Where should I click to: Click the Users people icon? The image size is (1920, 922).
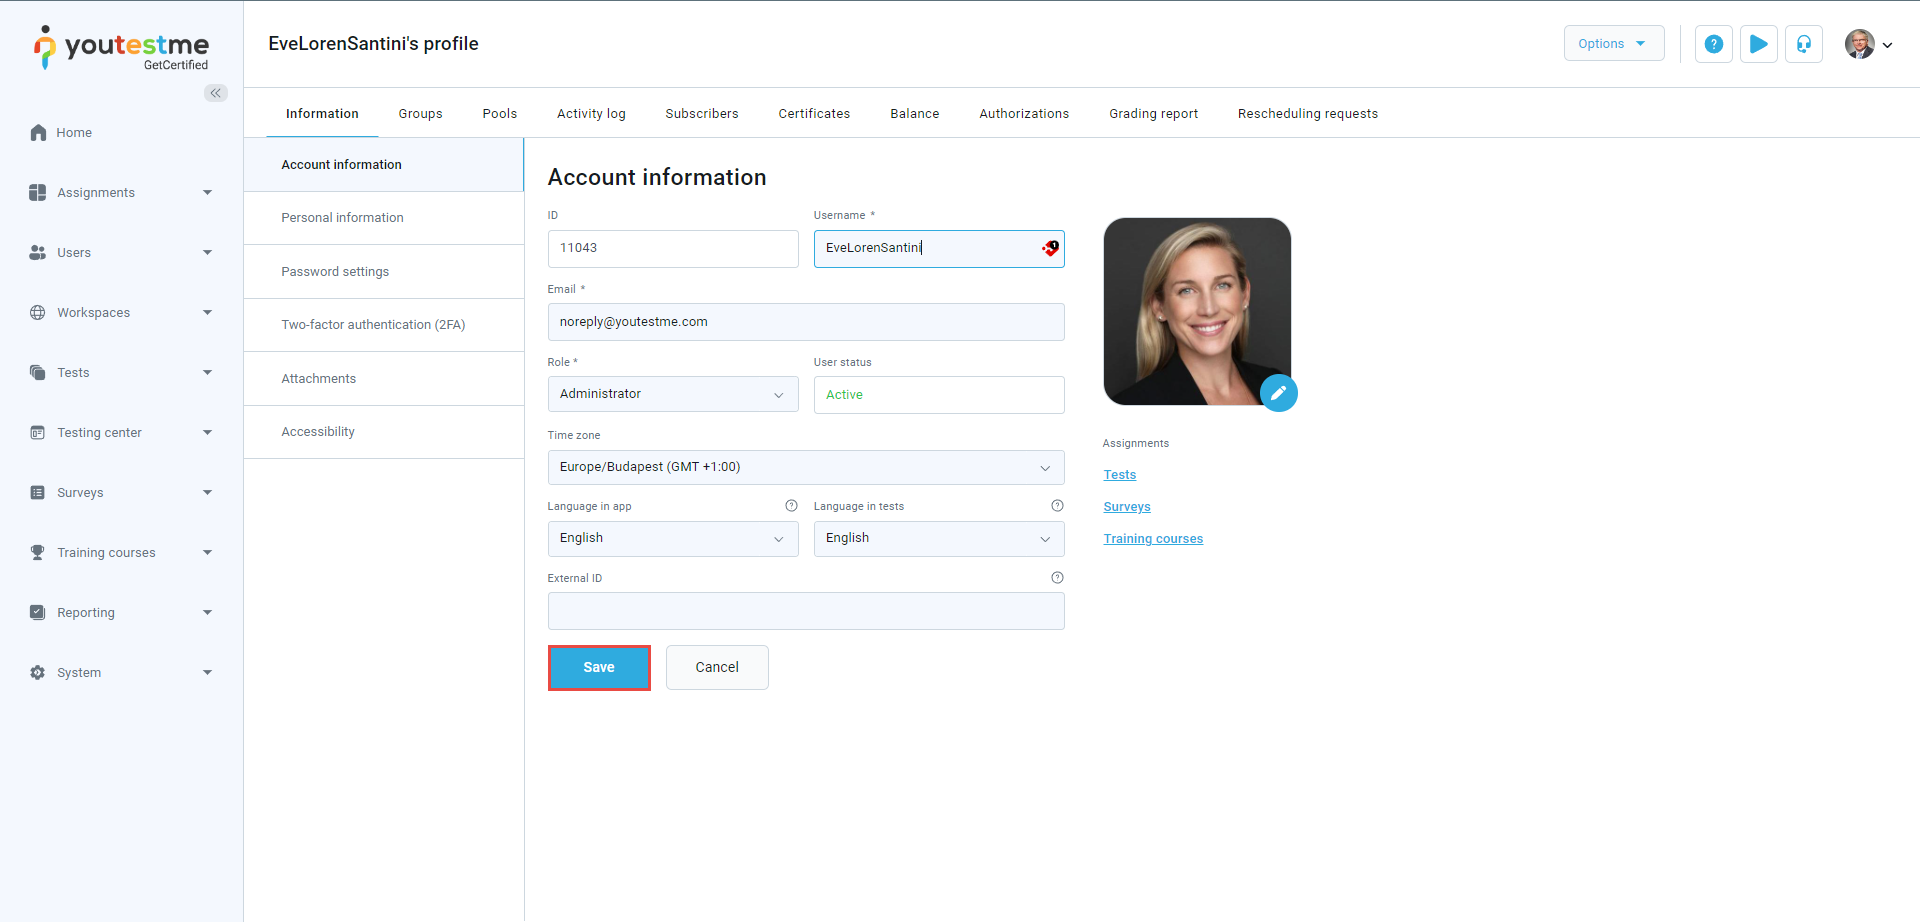tap(38, 252)
